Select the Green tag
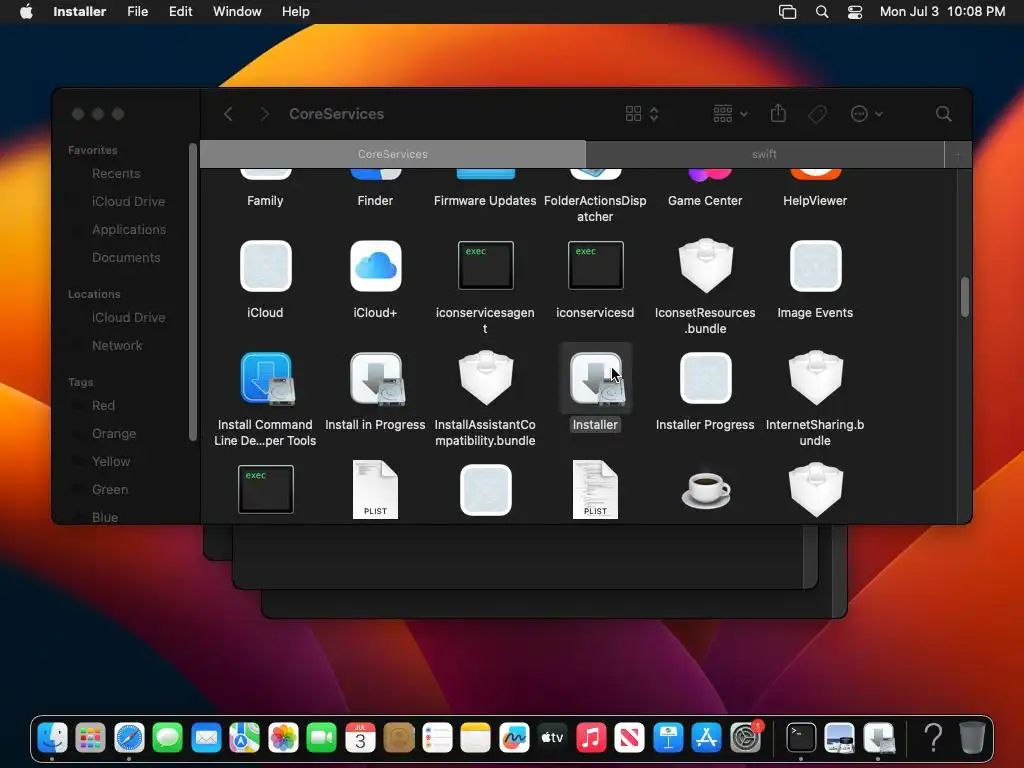The image size is (1024, 768). tap(110, 490)
